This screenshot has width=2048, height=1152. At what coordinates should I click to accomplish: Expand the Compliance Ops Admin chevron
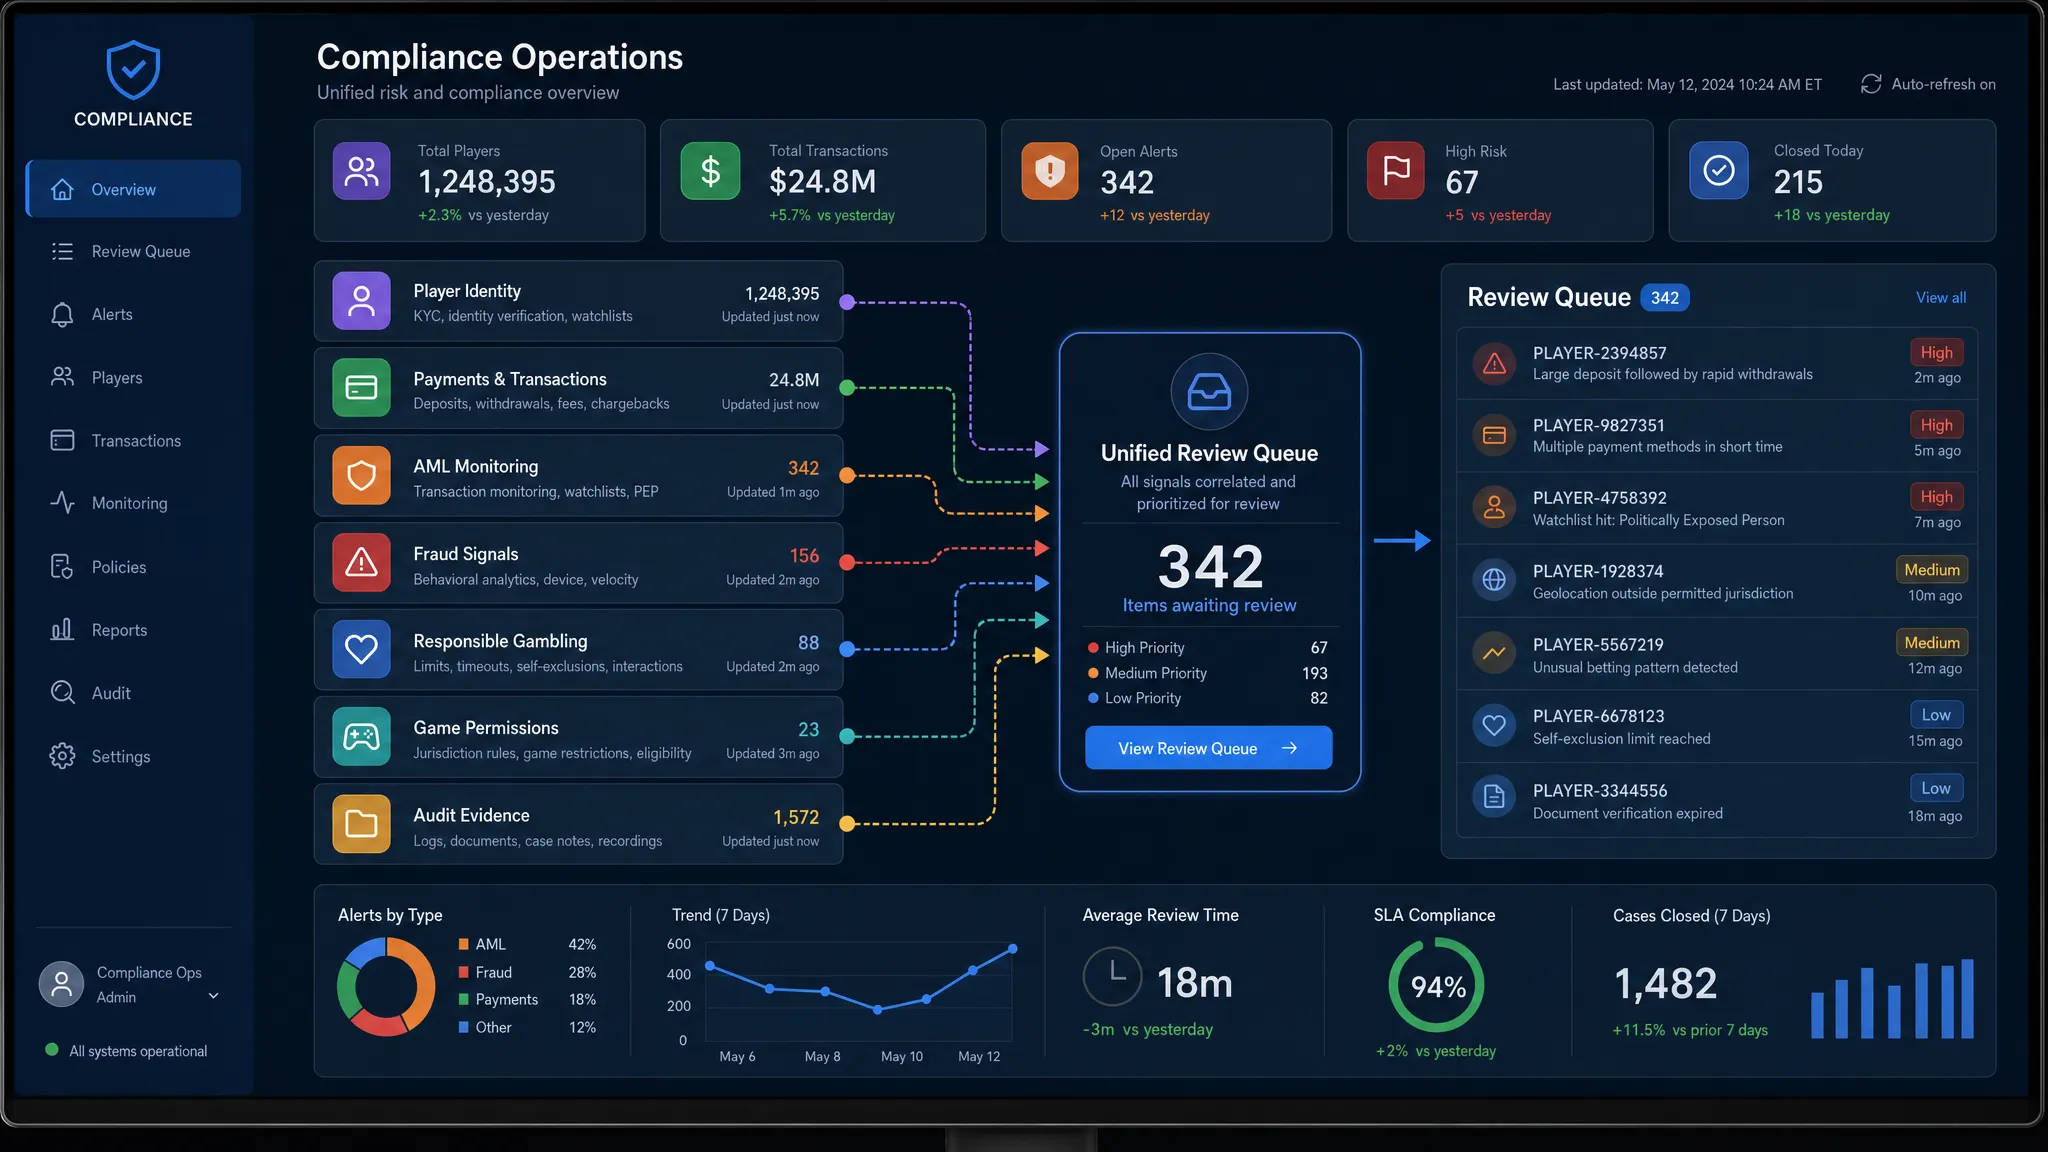pyautogui.click(x=213, y=996)
